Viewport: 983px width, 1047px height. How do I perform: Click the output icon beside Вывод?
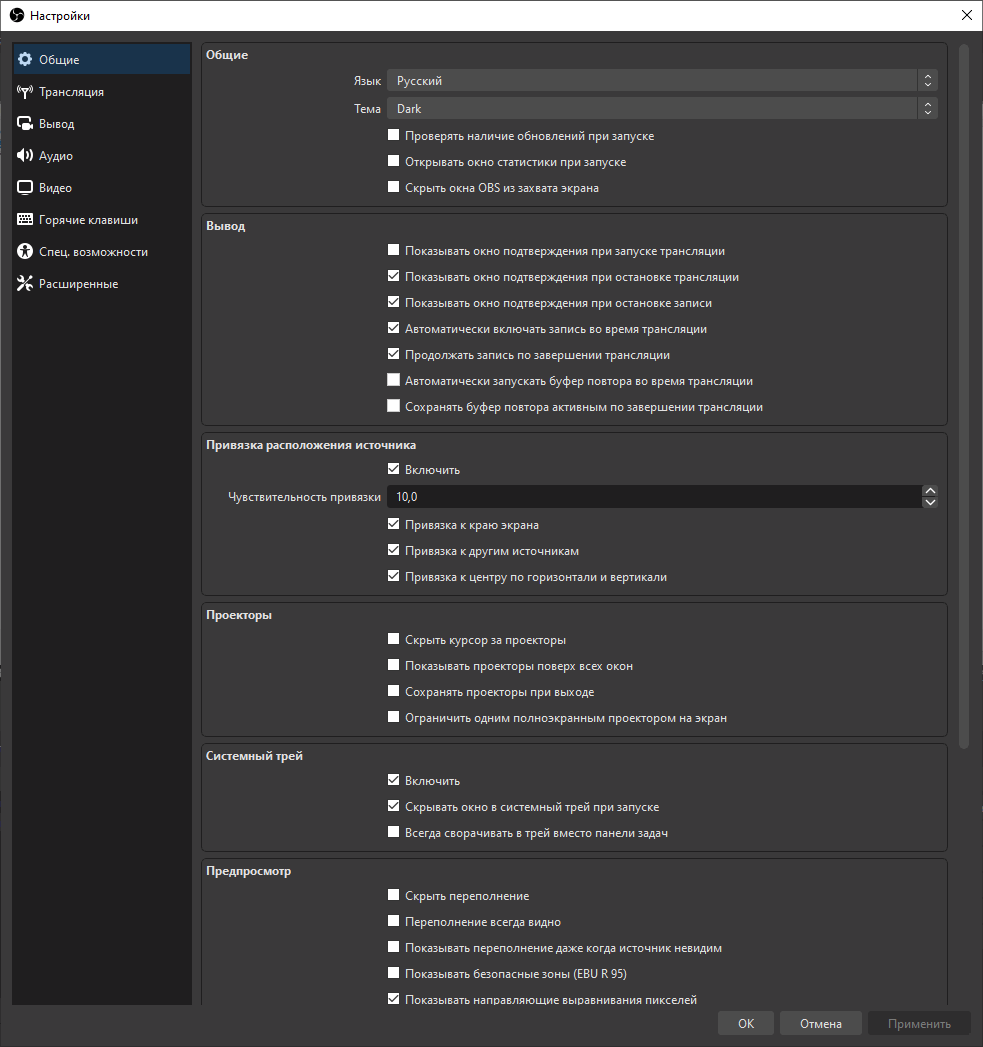coord(25,124)
